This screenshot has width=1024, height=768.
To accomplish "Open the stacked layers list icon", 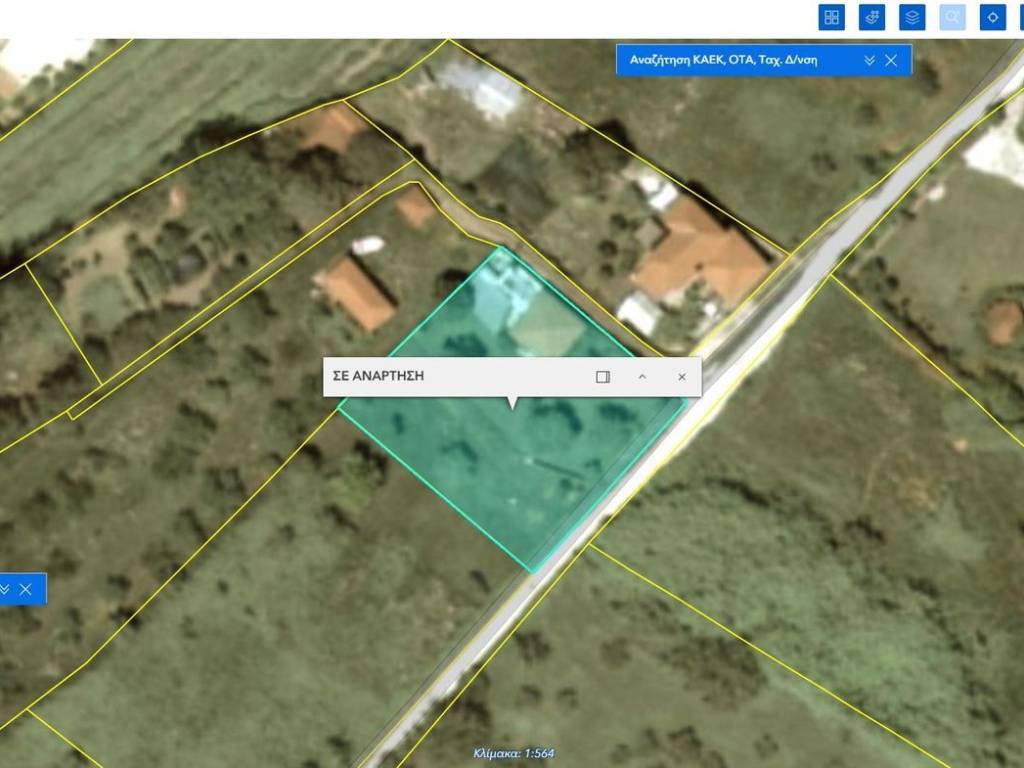I will coord(912,17).
